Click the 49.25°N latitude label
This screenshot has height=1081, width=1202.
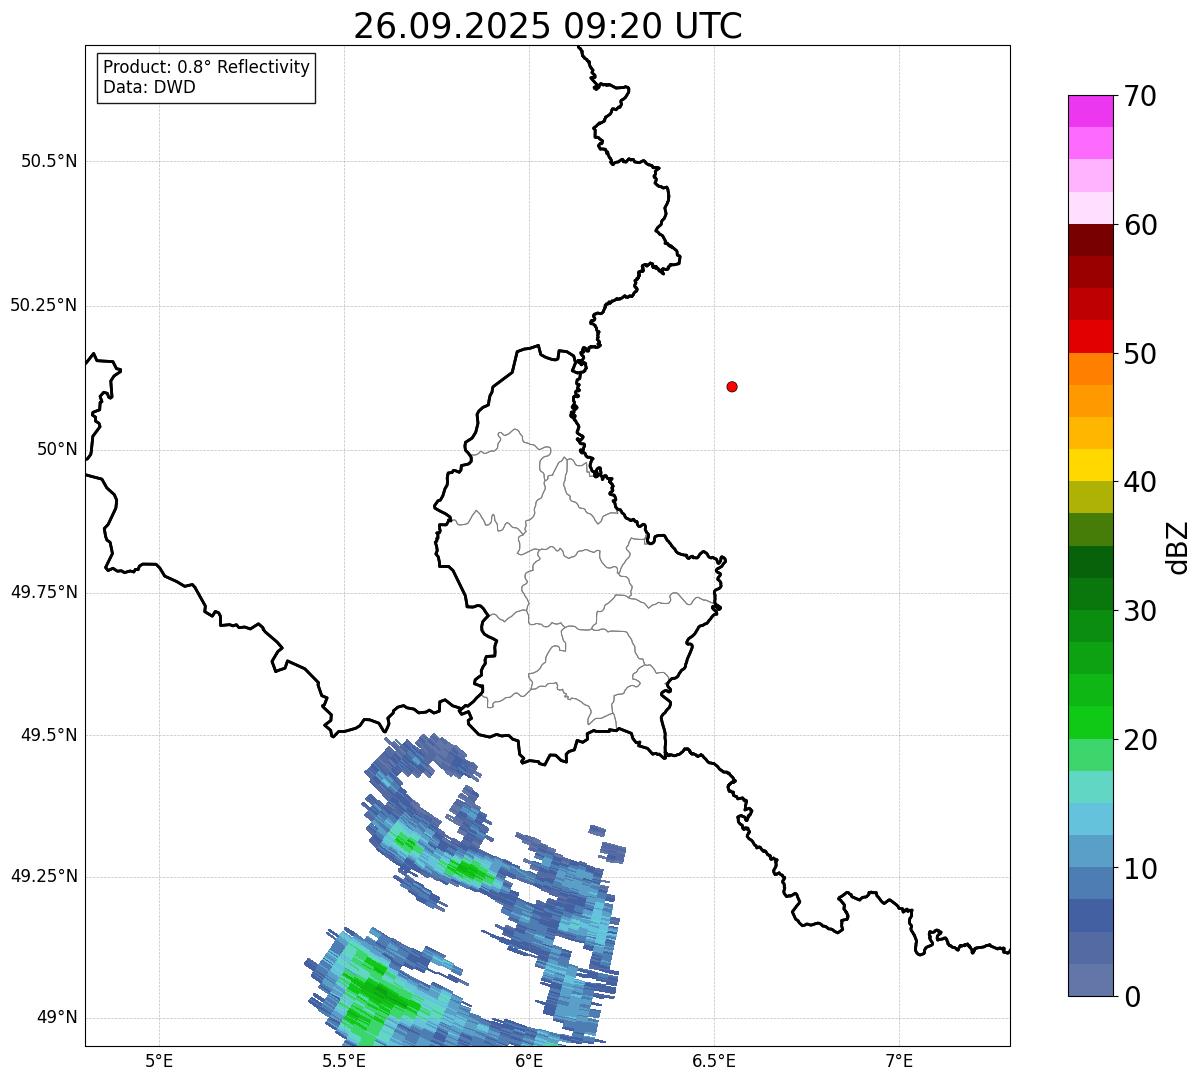point(44,876)
